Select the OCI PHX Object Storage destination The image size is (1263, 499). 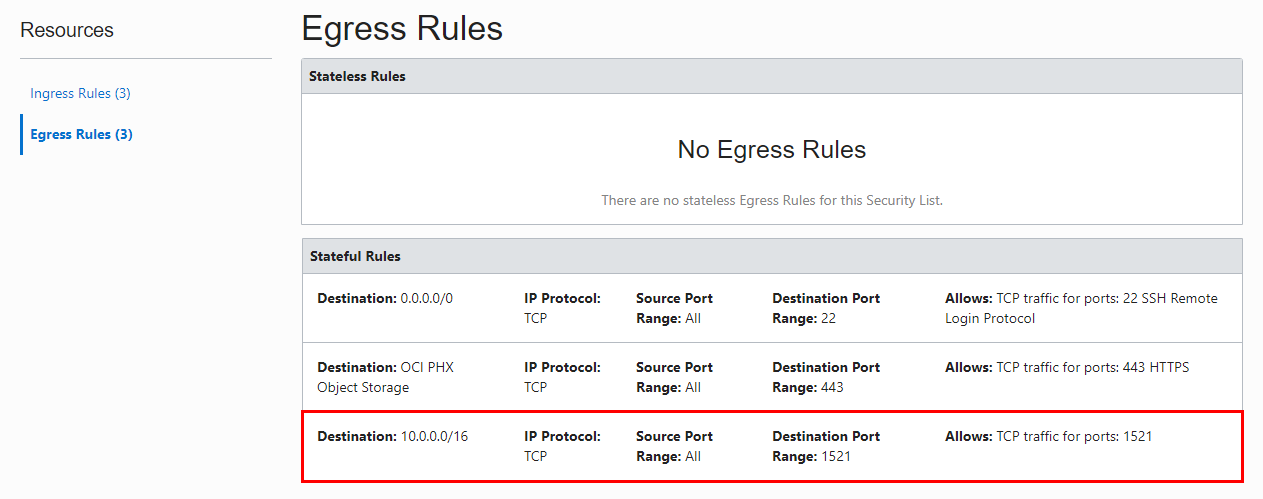(385, 377)
